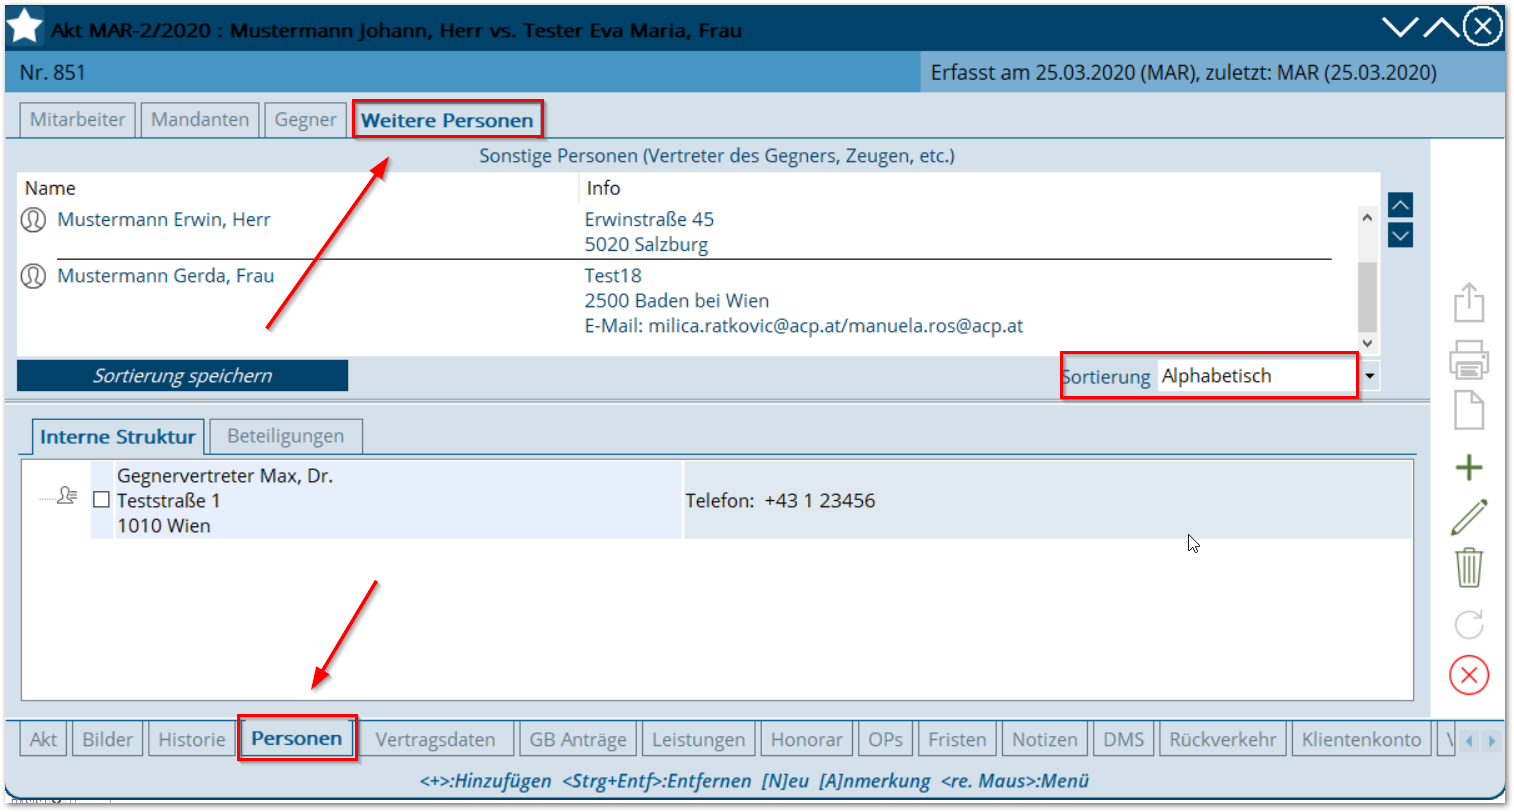Click the refresh arrow icon in right toolbar
Viewport: 1514px width, 812px height.
click(1468, 625)
